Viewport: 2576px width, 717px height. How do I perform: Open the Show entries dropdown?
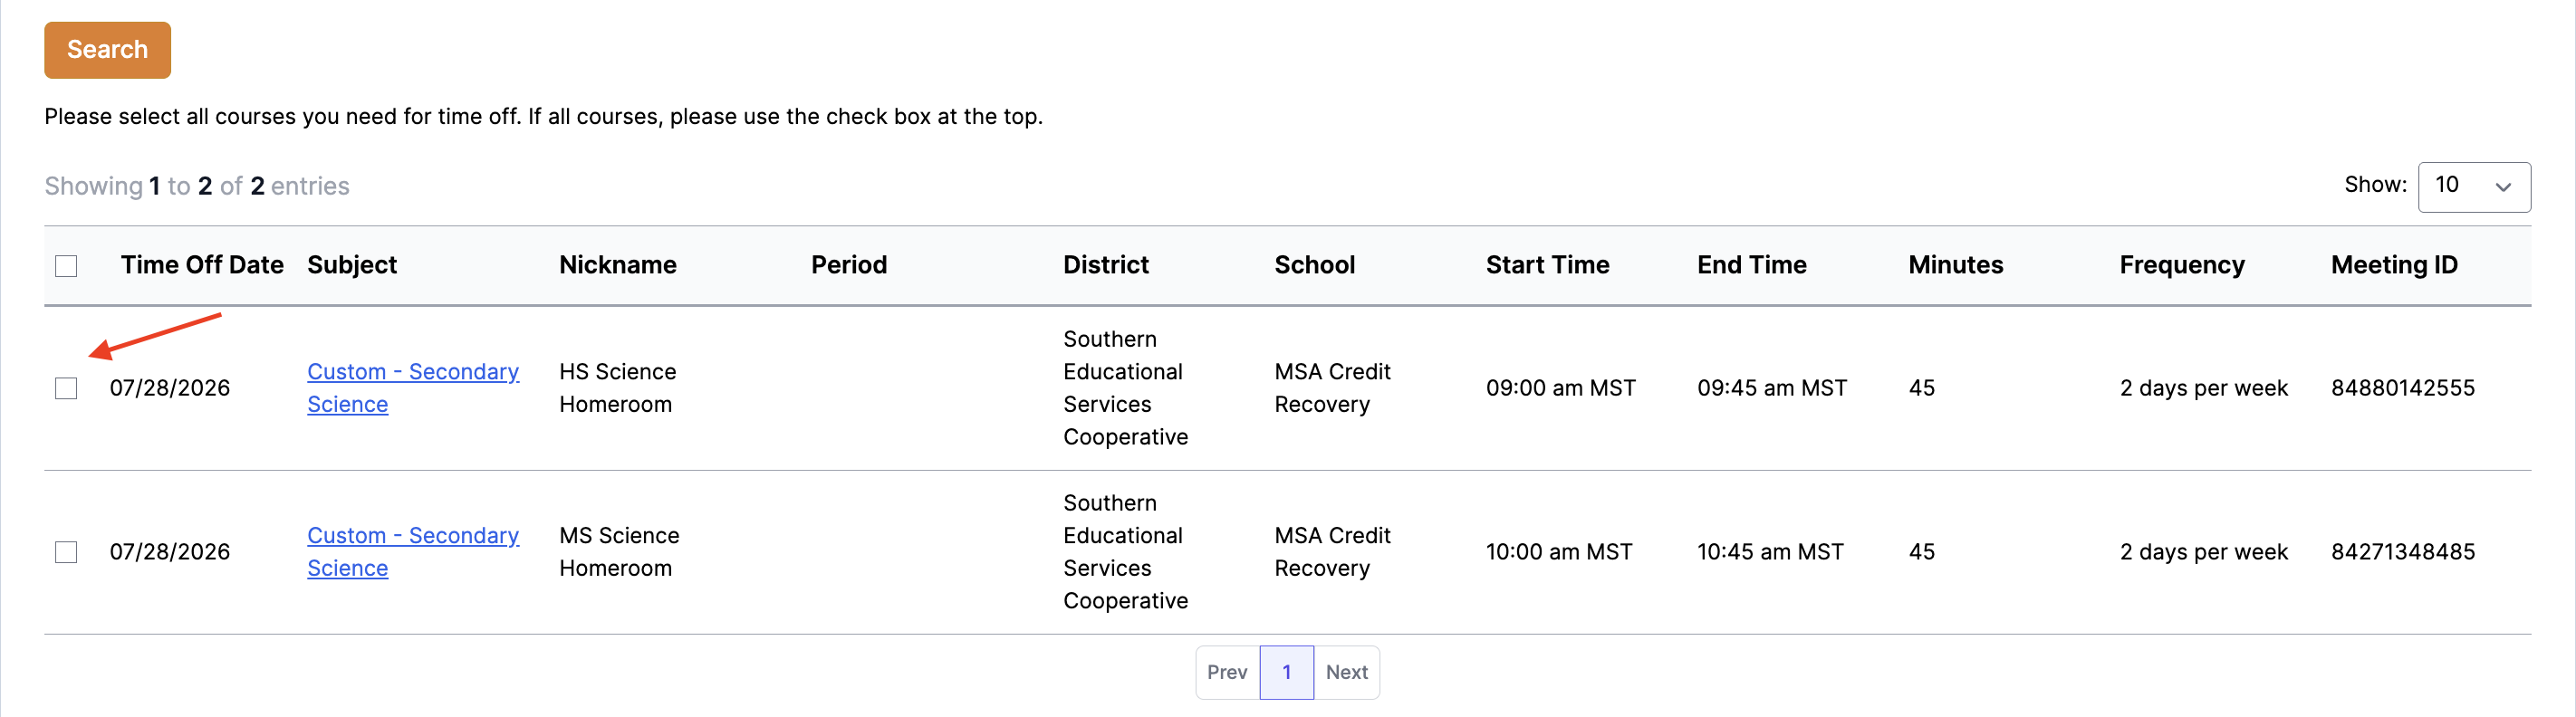click(x=2473, y=187)
